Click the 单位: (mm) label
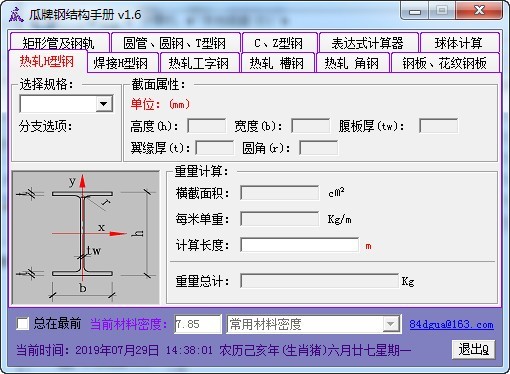 (160, 104)
